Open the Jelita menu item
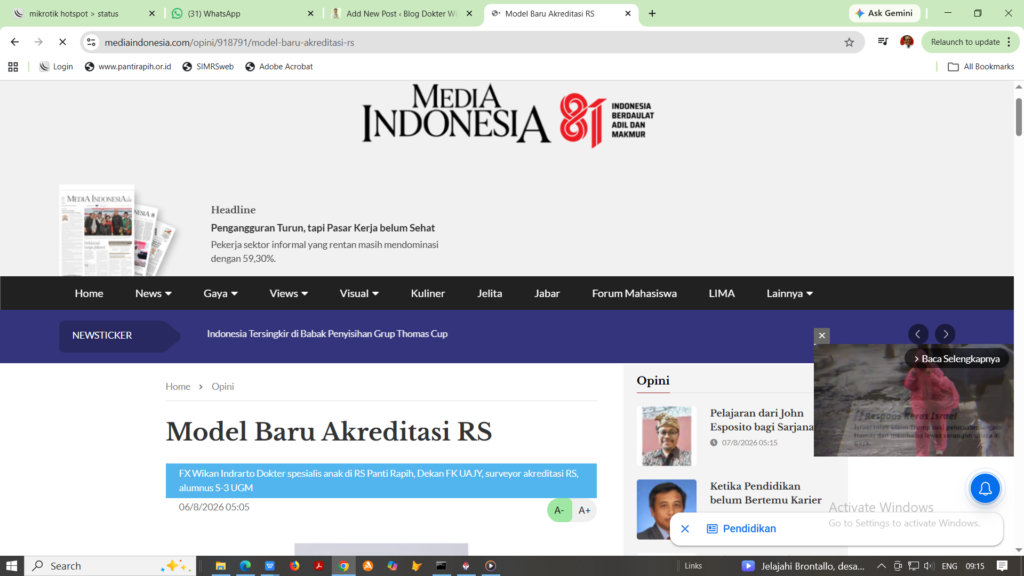This screenshot has width=1024, height=576. 490,293
